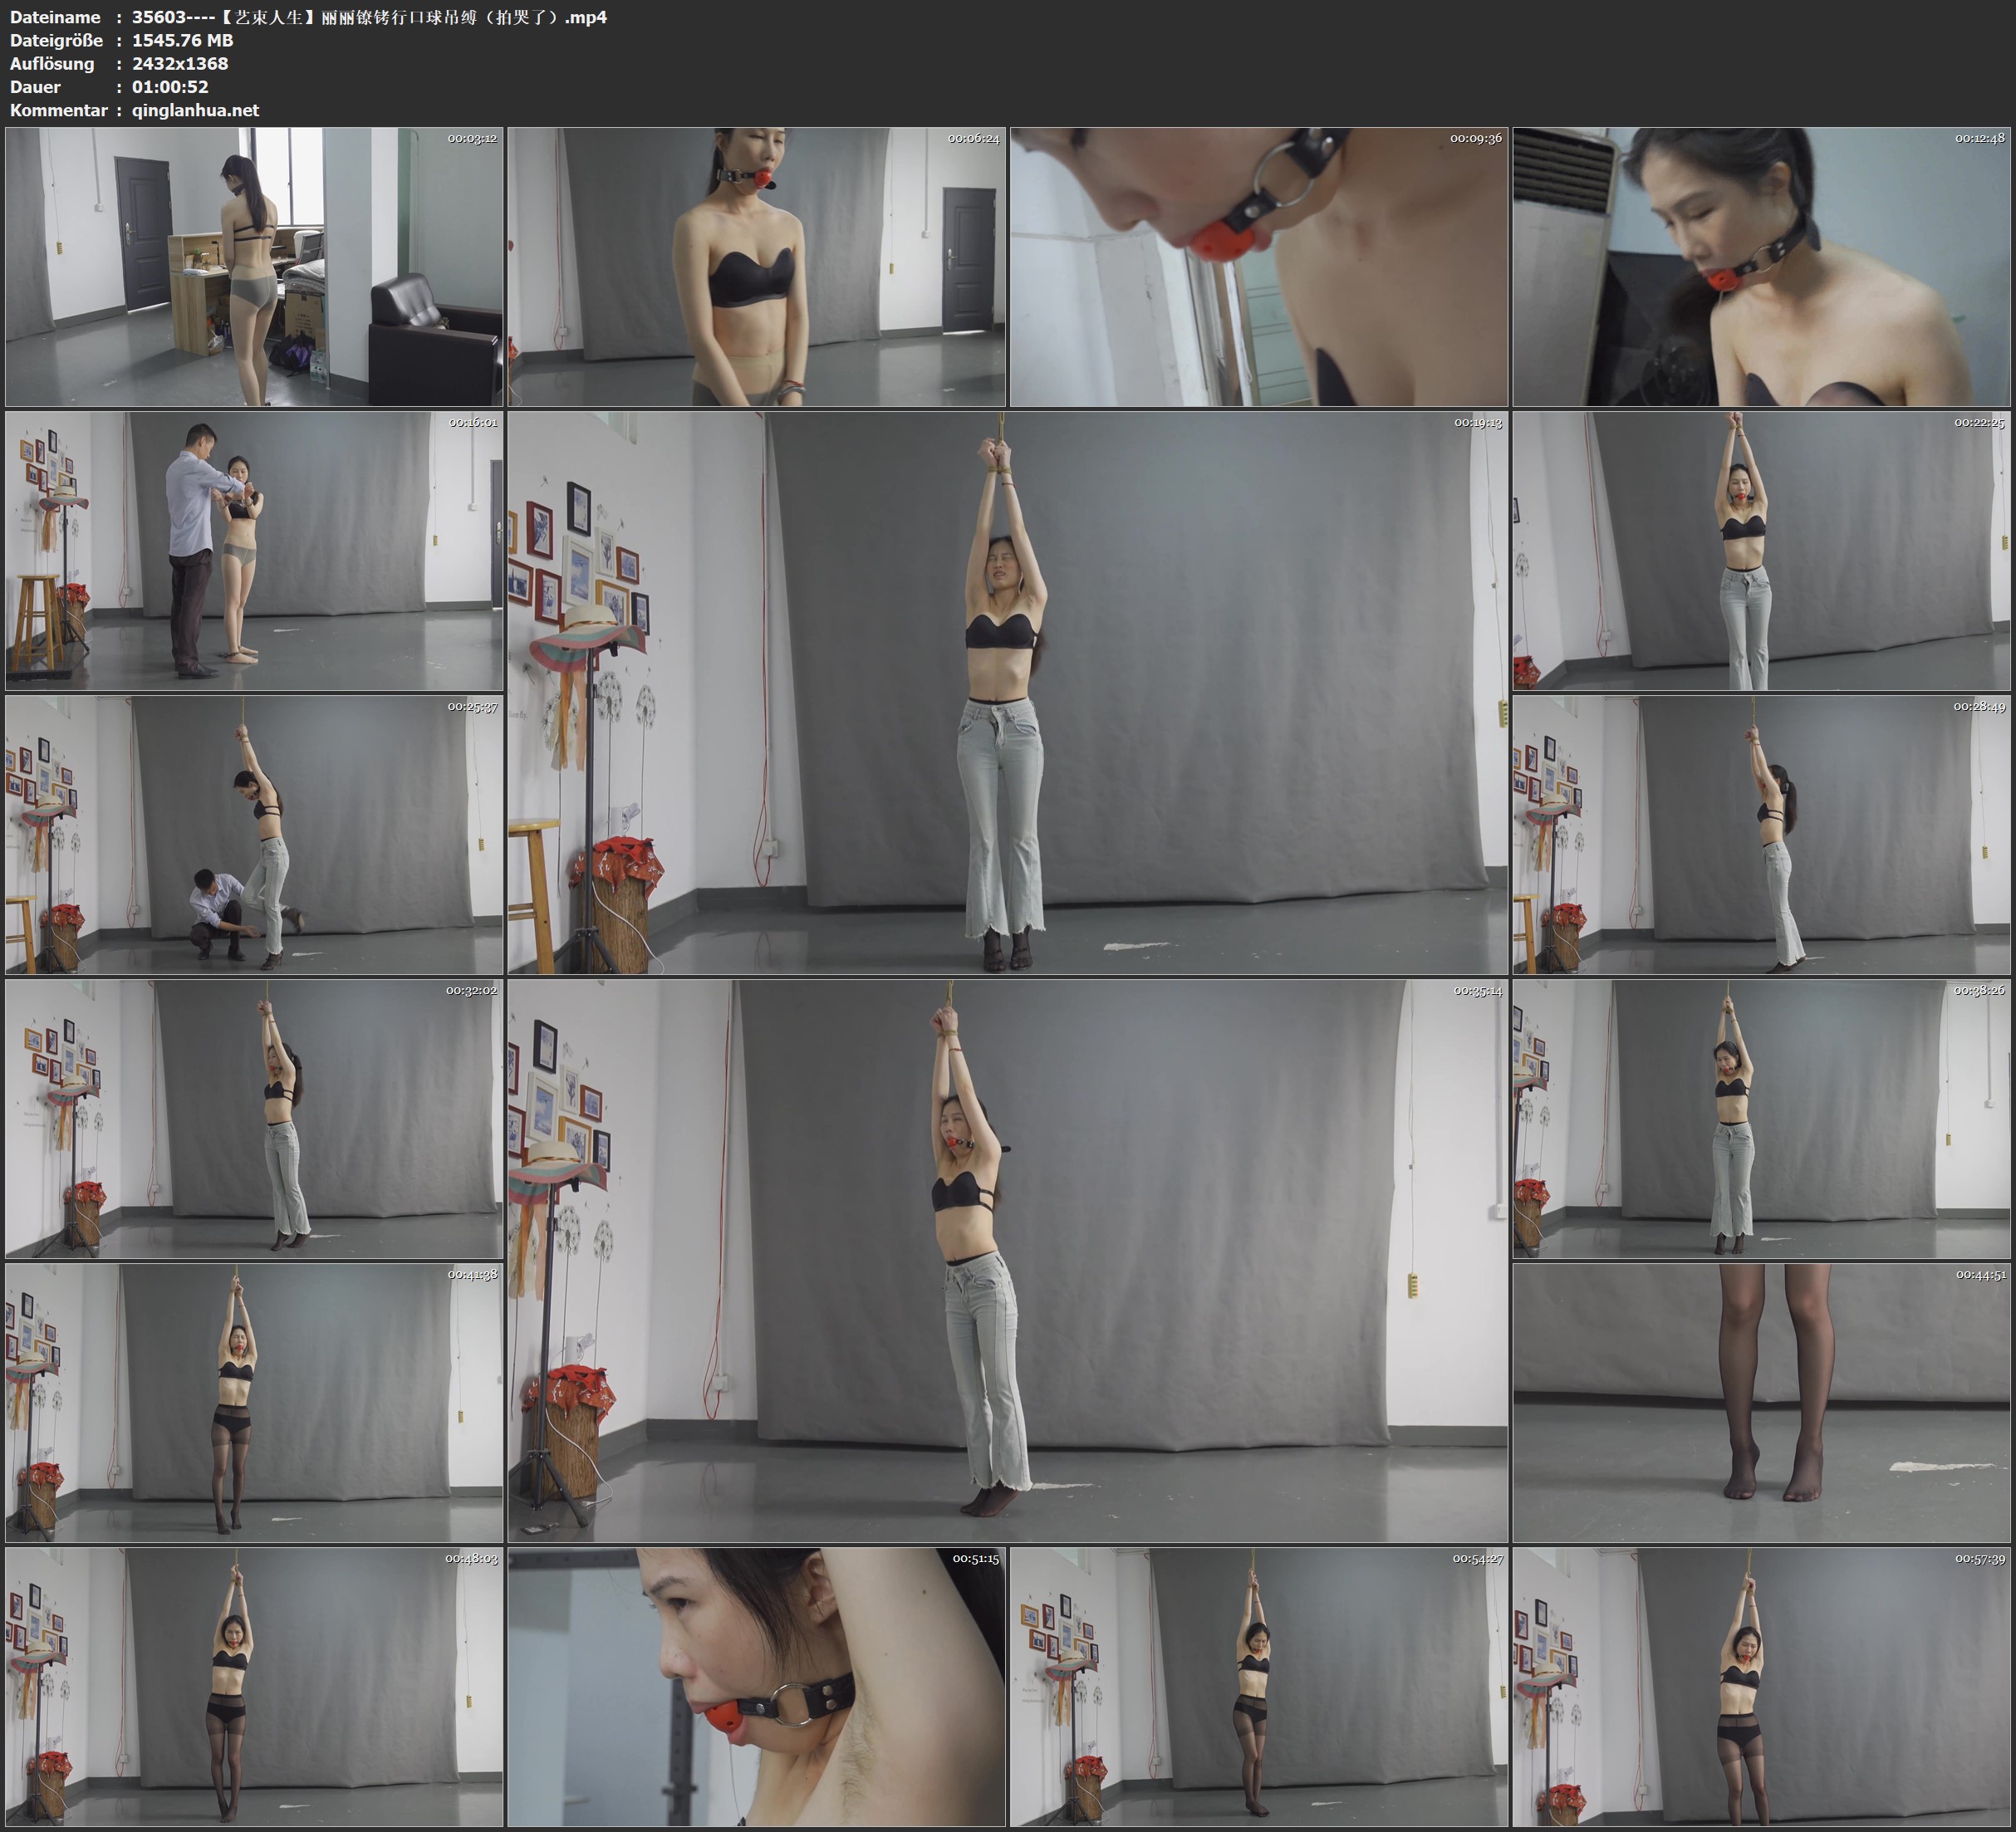Screen dimensions: 2016x1832
Task: Open the 00:41:38 thumbnail
Action: pos(254,1402)
